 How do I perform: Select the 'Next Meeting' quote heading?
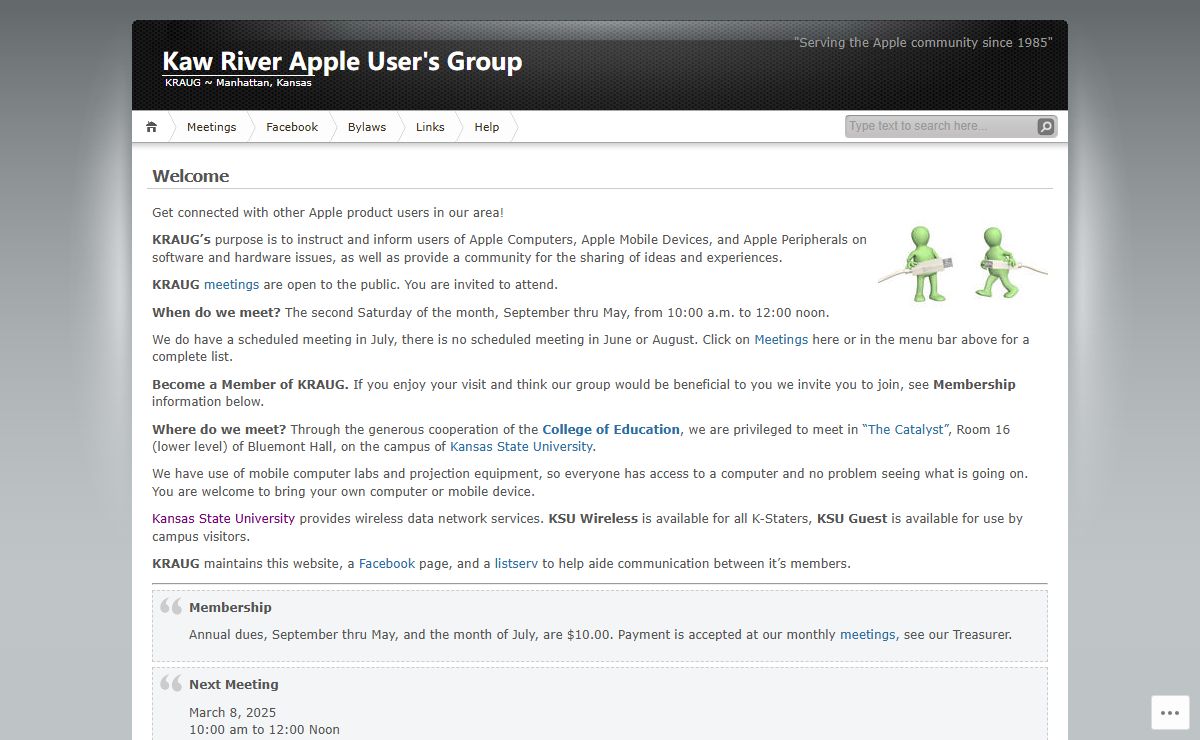point(234,685)
